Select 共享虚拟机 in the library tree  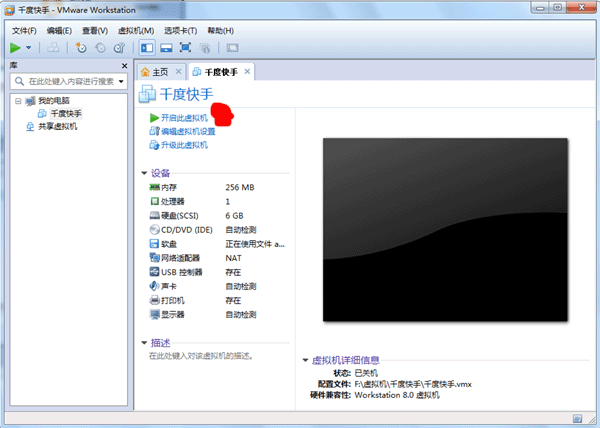[x=58, y=125]
